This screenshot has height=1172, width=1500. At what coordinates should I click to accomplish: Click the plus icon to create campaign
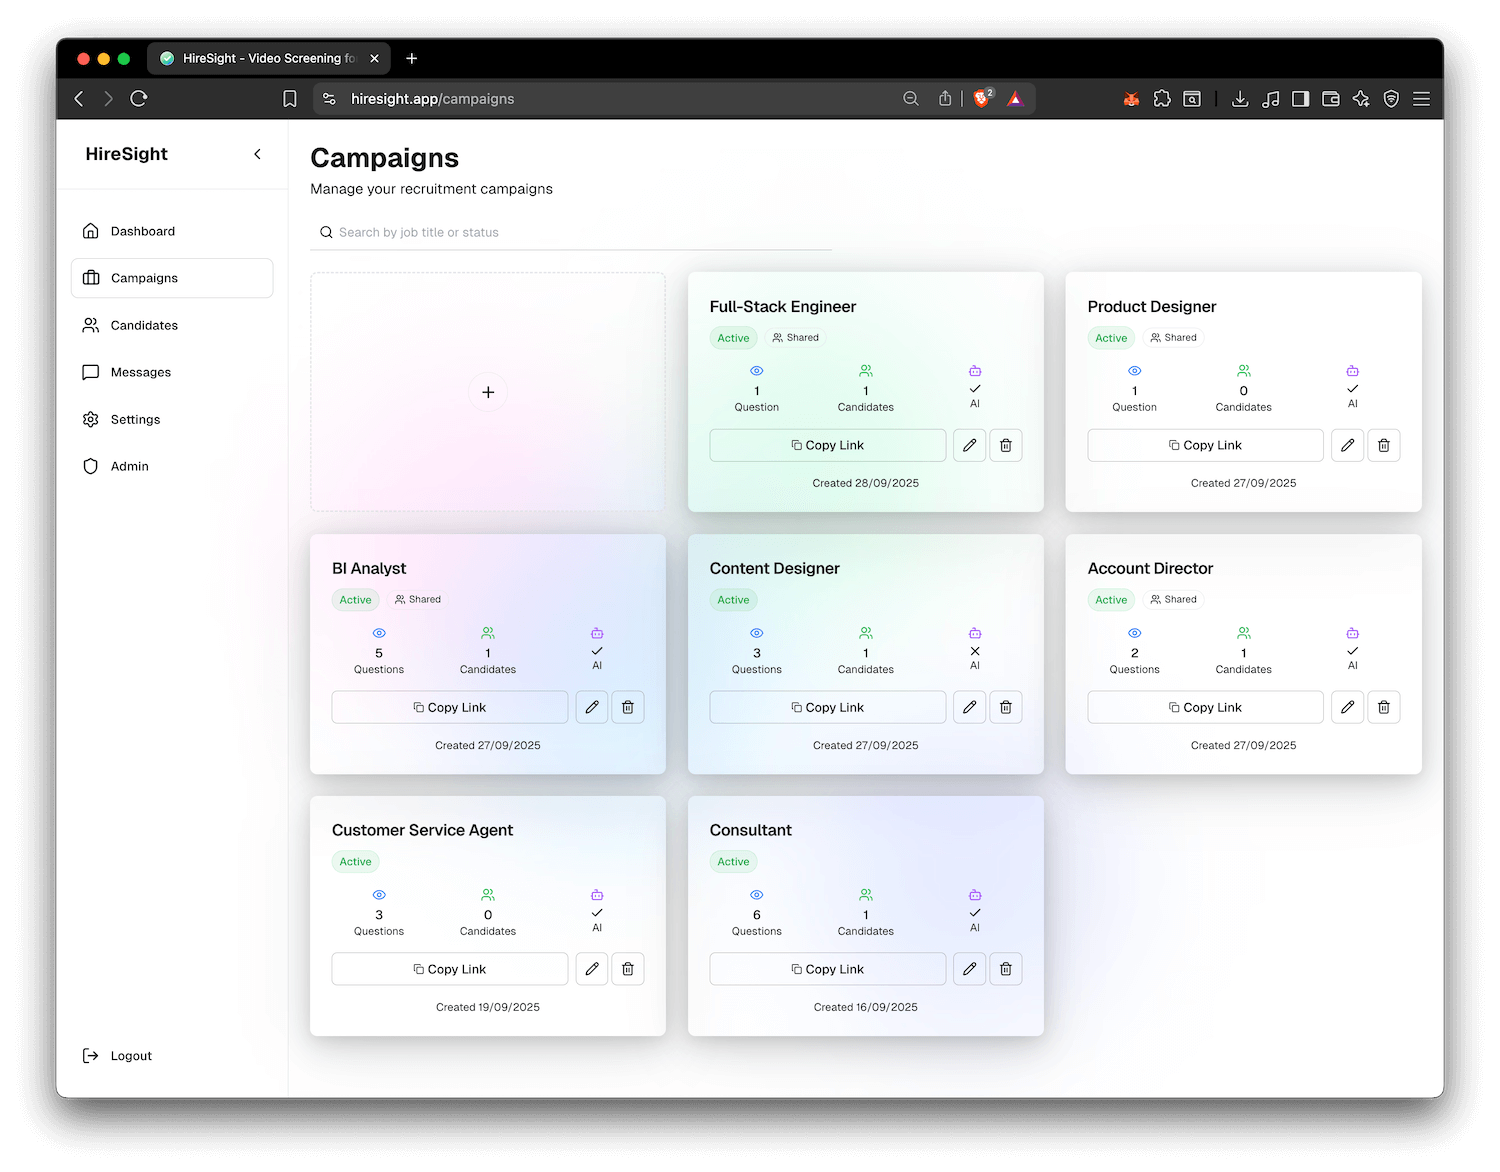tap(488, 392)
